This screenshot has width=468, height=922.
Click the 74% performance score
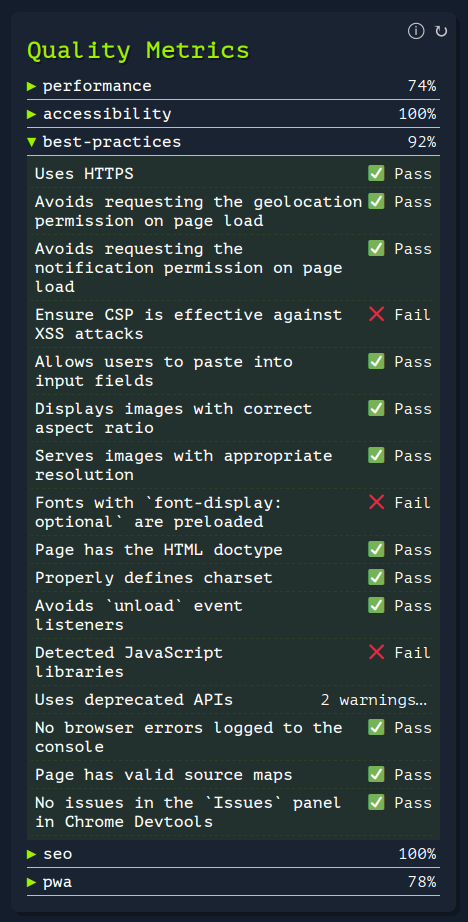click(x=422, y=86)
